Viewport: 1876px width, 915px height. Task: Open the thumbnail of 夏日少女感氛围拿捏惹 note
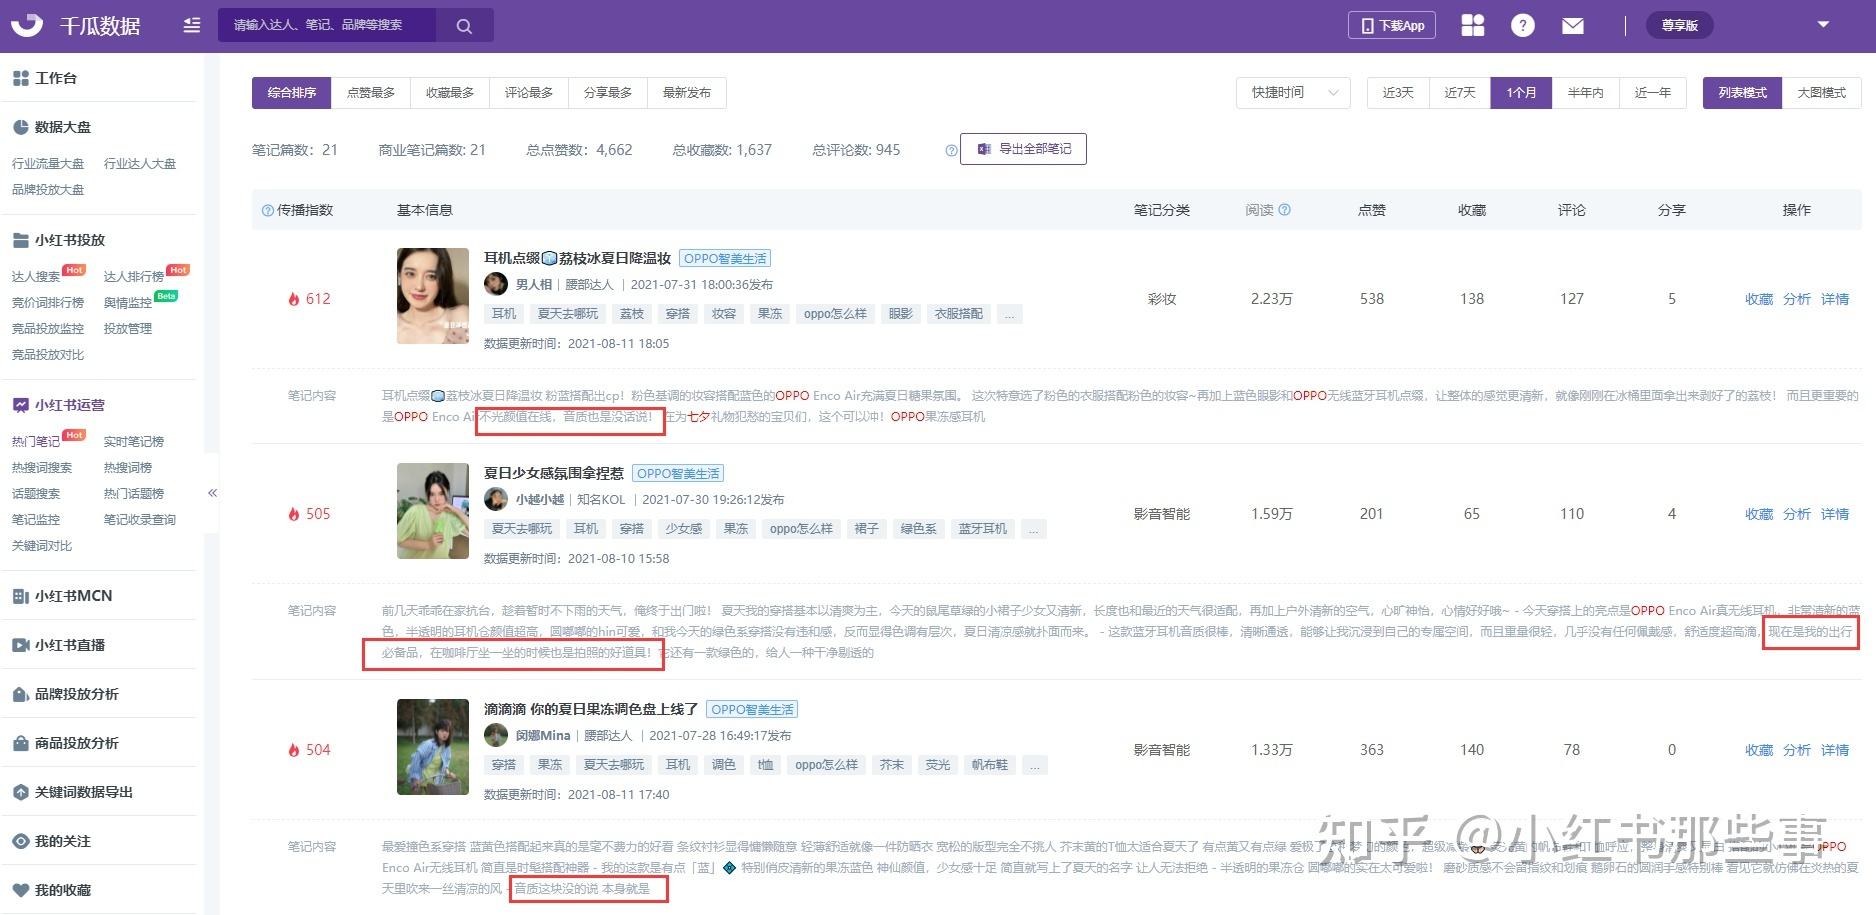(433, 511)
